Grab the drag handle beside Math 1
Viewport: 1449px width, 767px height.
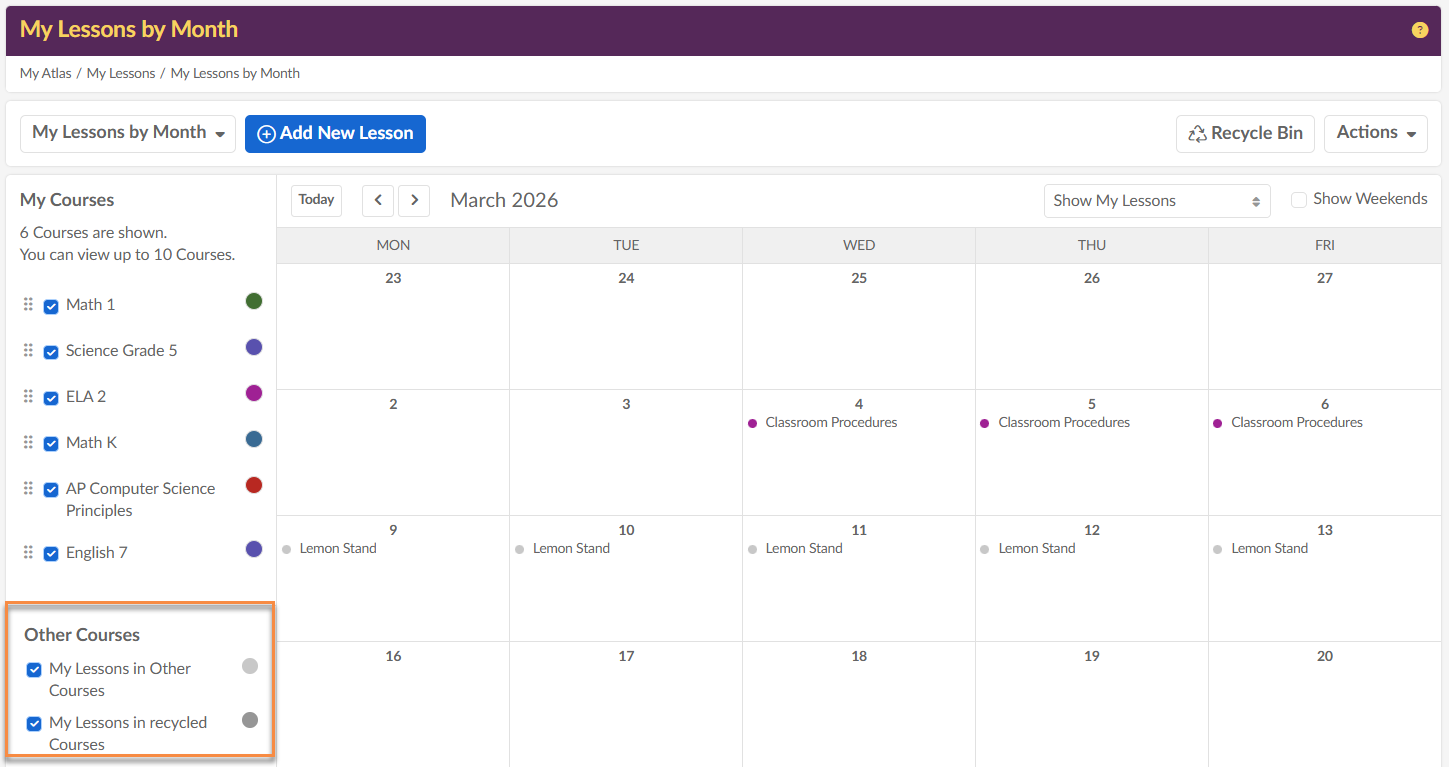pos(28,305)
